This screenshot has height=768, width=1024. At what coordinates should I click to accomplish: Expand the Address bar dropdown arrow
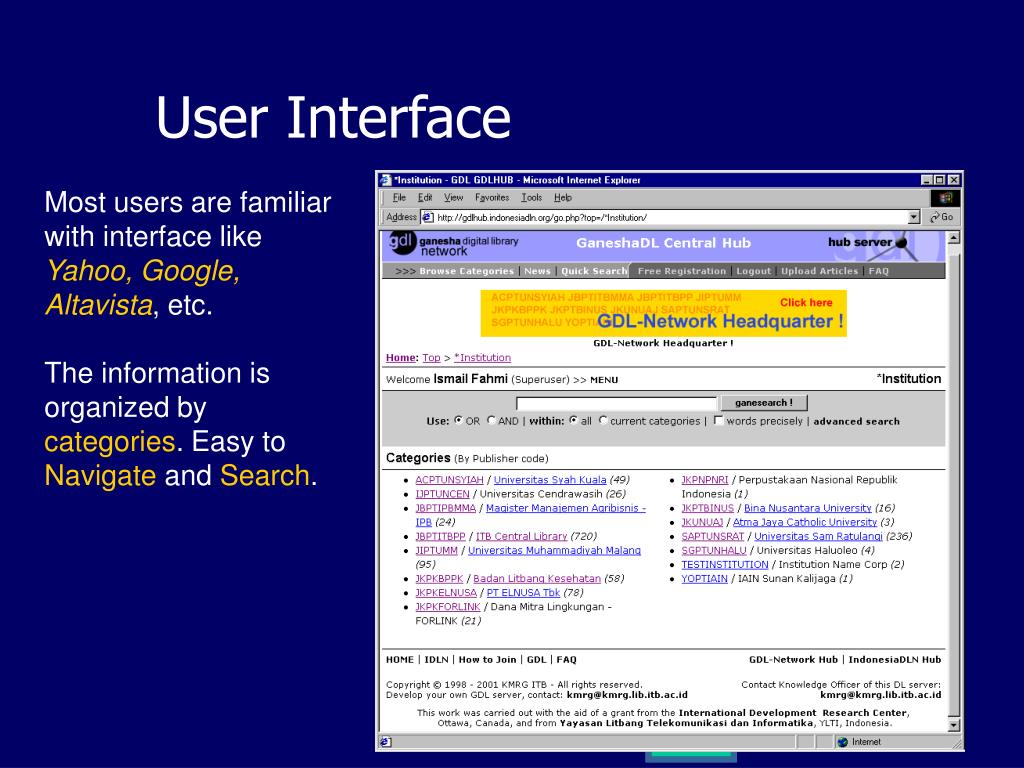point(914,217)
